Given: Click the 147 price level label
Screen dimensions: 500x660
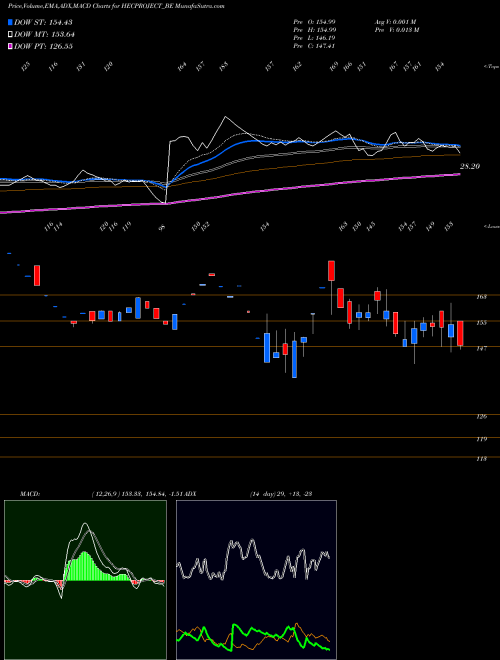Looking at the screenshot, I should 481,349.
